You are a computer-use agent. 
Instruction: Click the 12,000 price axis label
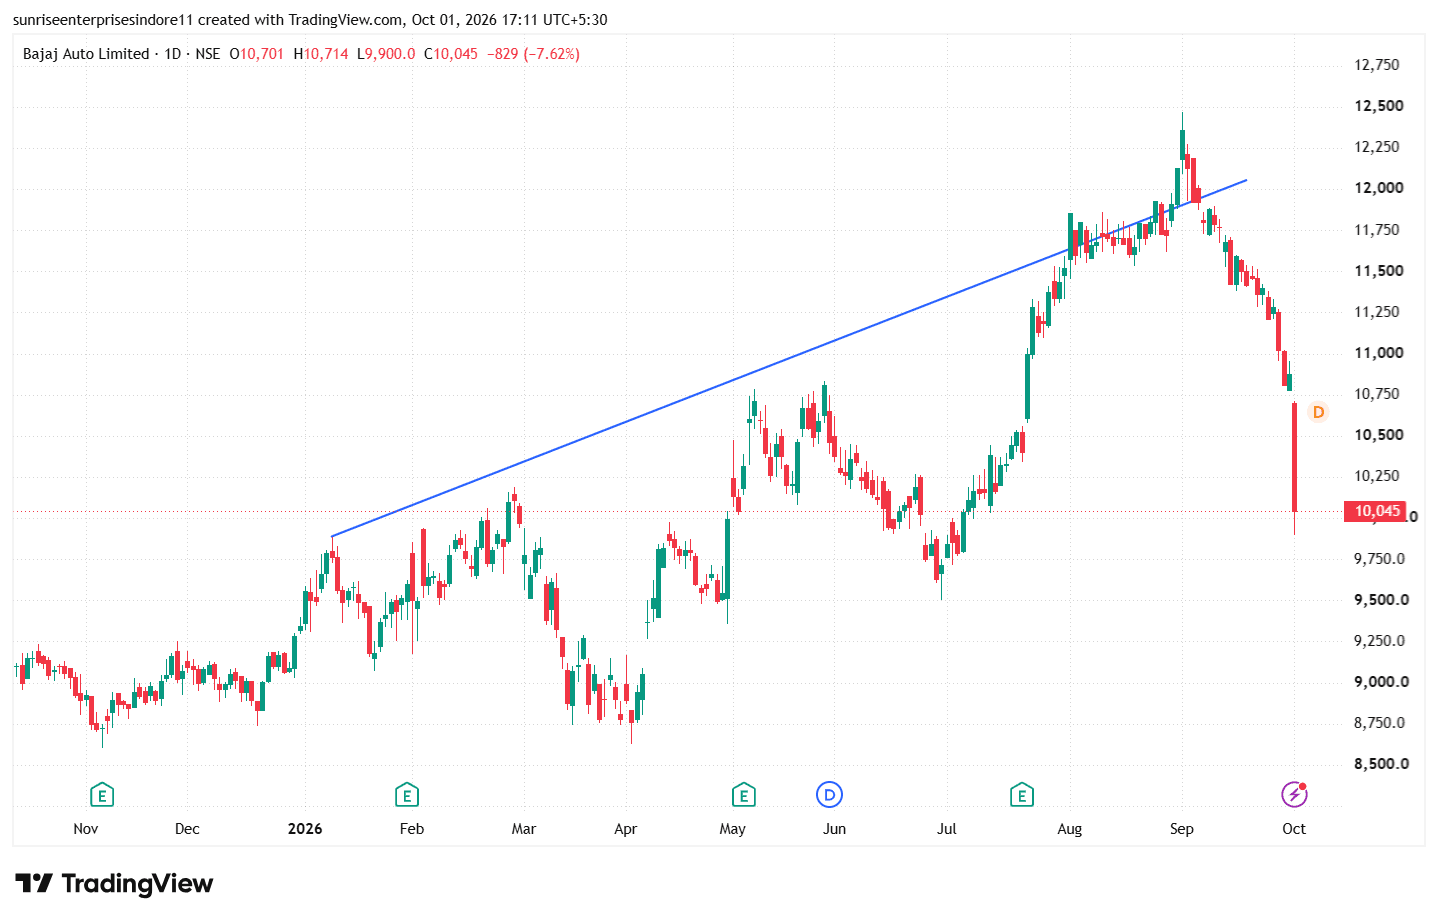(1378, 188)
